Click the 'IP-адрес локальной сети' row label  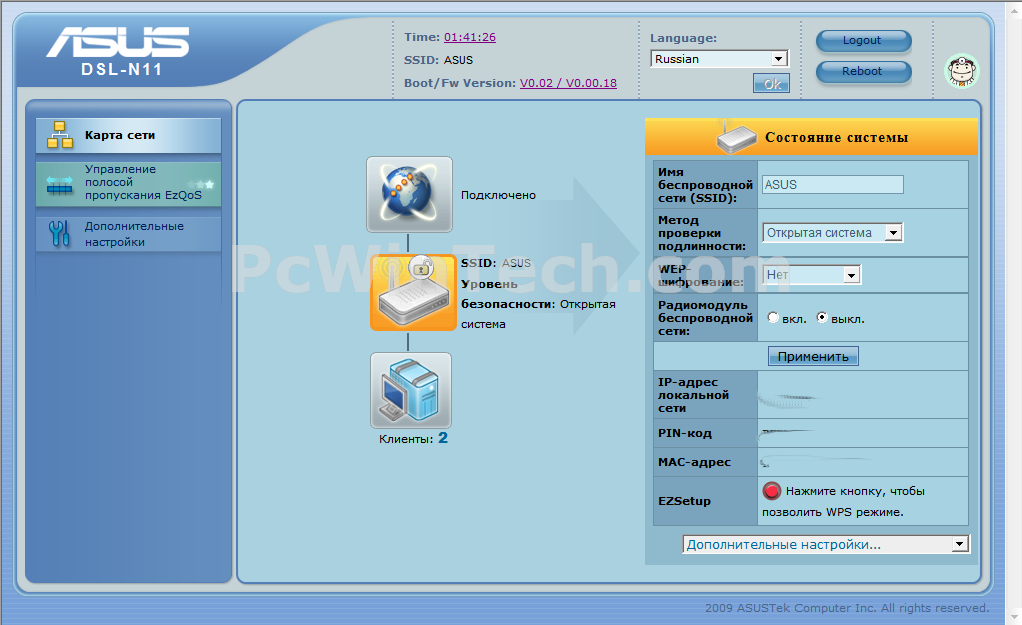[694, 395]
